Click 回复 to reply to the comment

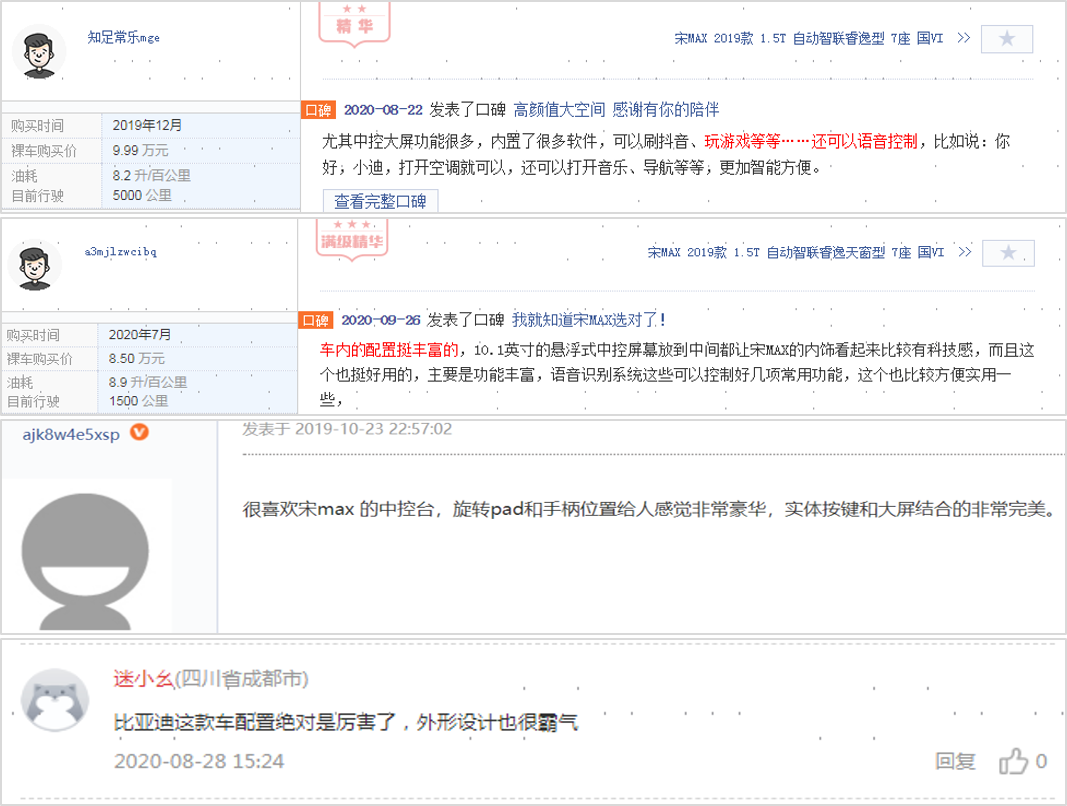click(x=954, y=761)
